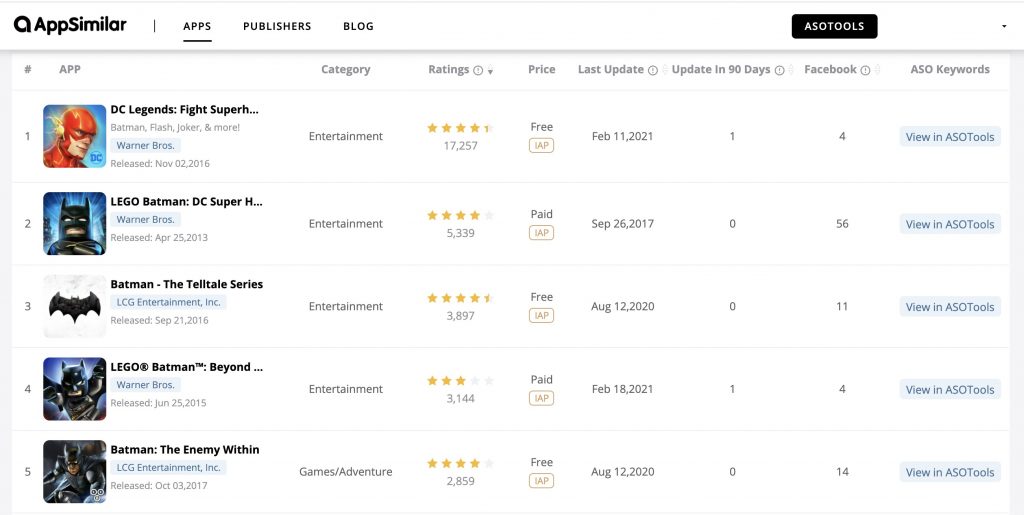Click the Ratings info icon
Screen dimensions: 1024x515
tap(478, 70)
